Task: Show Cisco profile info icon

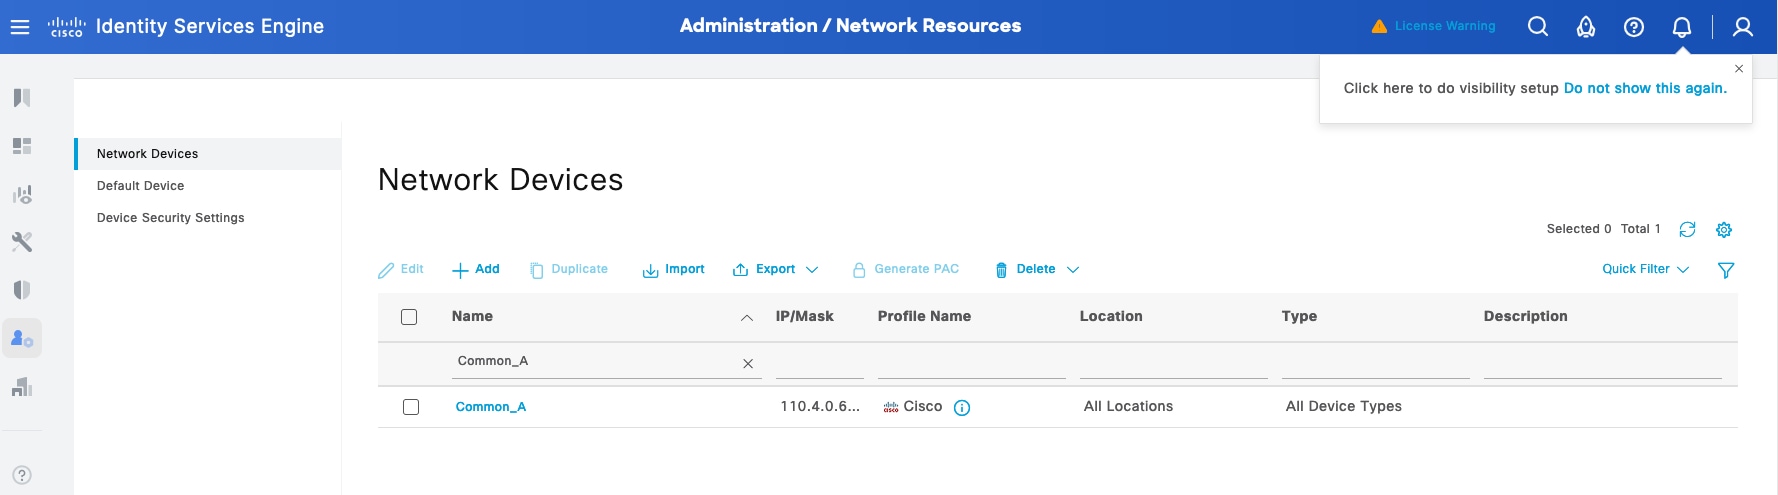Action: [x=962, y=408]
